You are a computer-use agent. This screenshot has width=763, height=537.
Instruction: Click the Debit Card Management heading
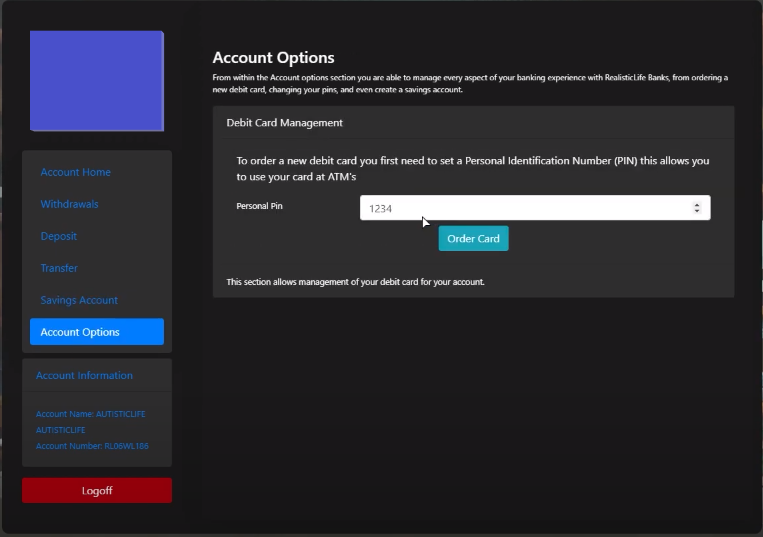pyautogui.click(x=285, y=123)
